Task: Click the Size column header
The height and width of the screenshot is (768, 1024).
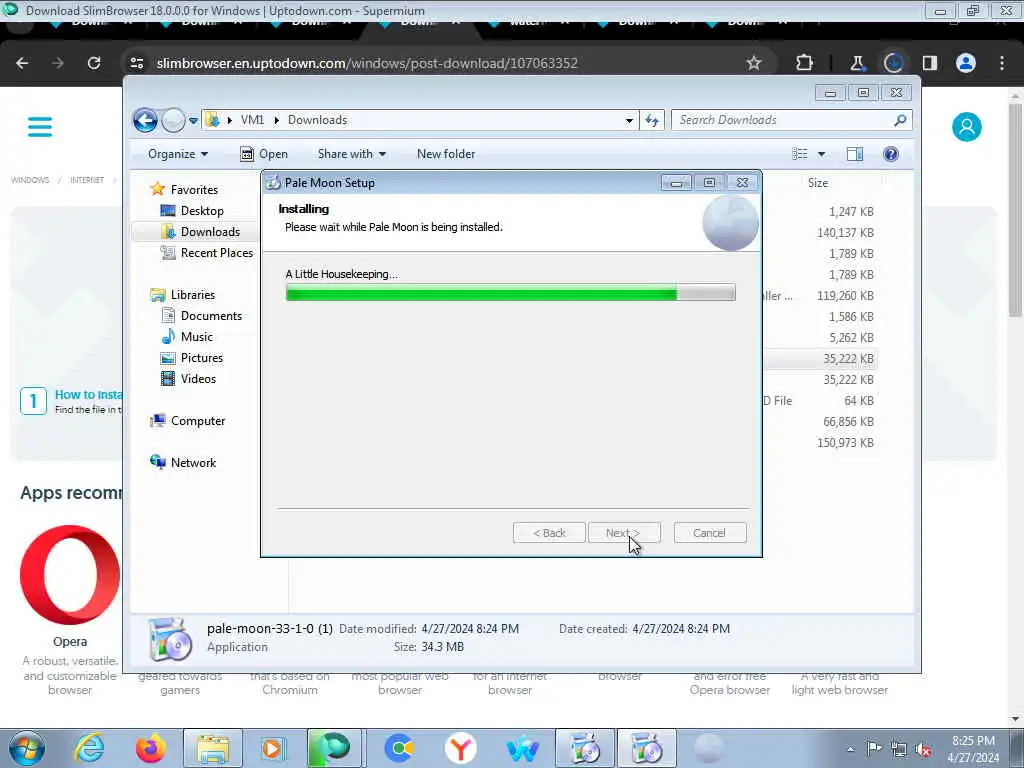Action: (x=818, y=183)
